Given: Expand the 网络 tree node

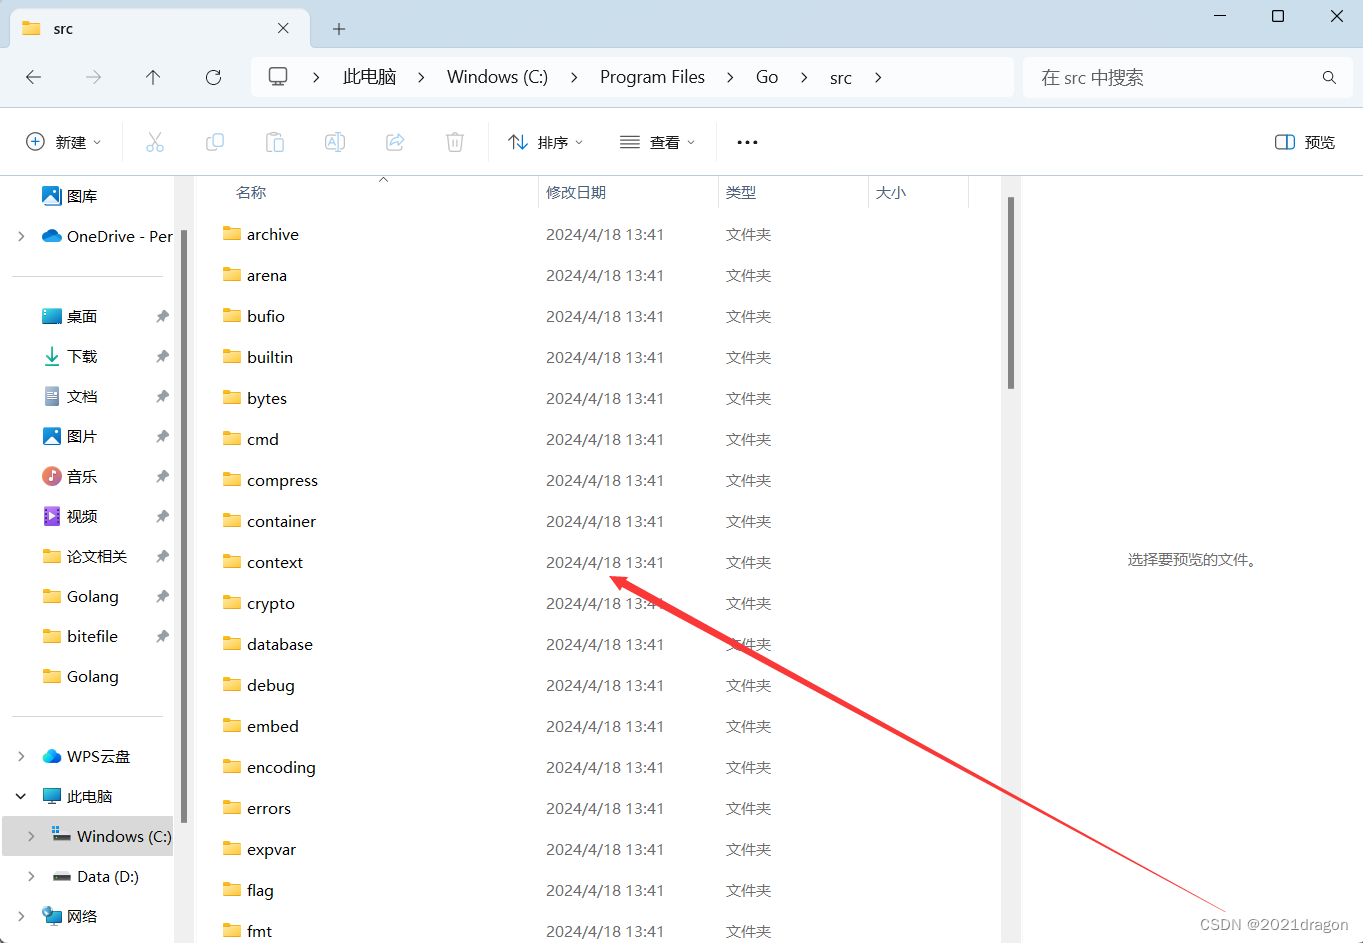Looking at the screenshot, I should coord(21,916).
